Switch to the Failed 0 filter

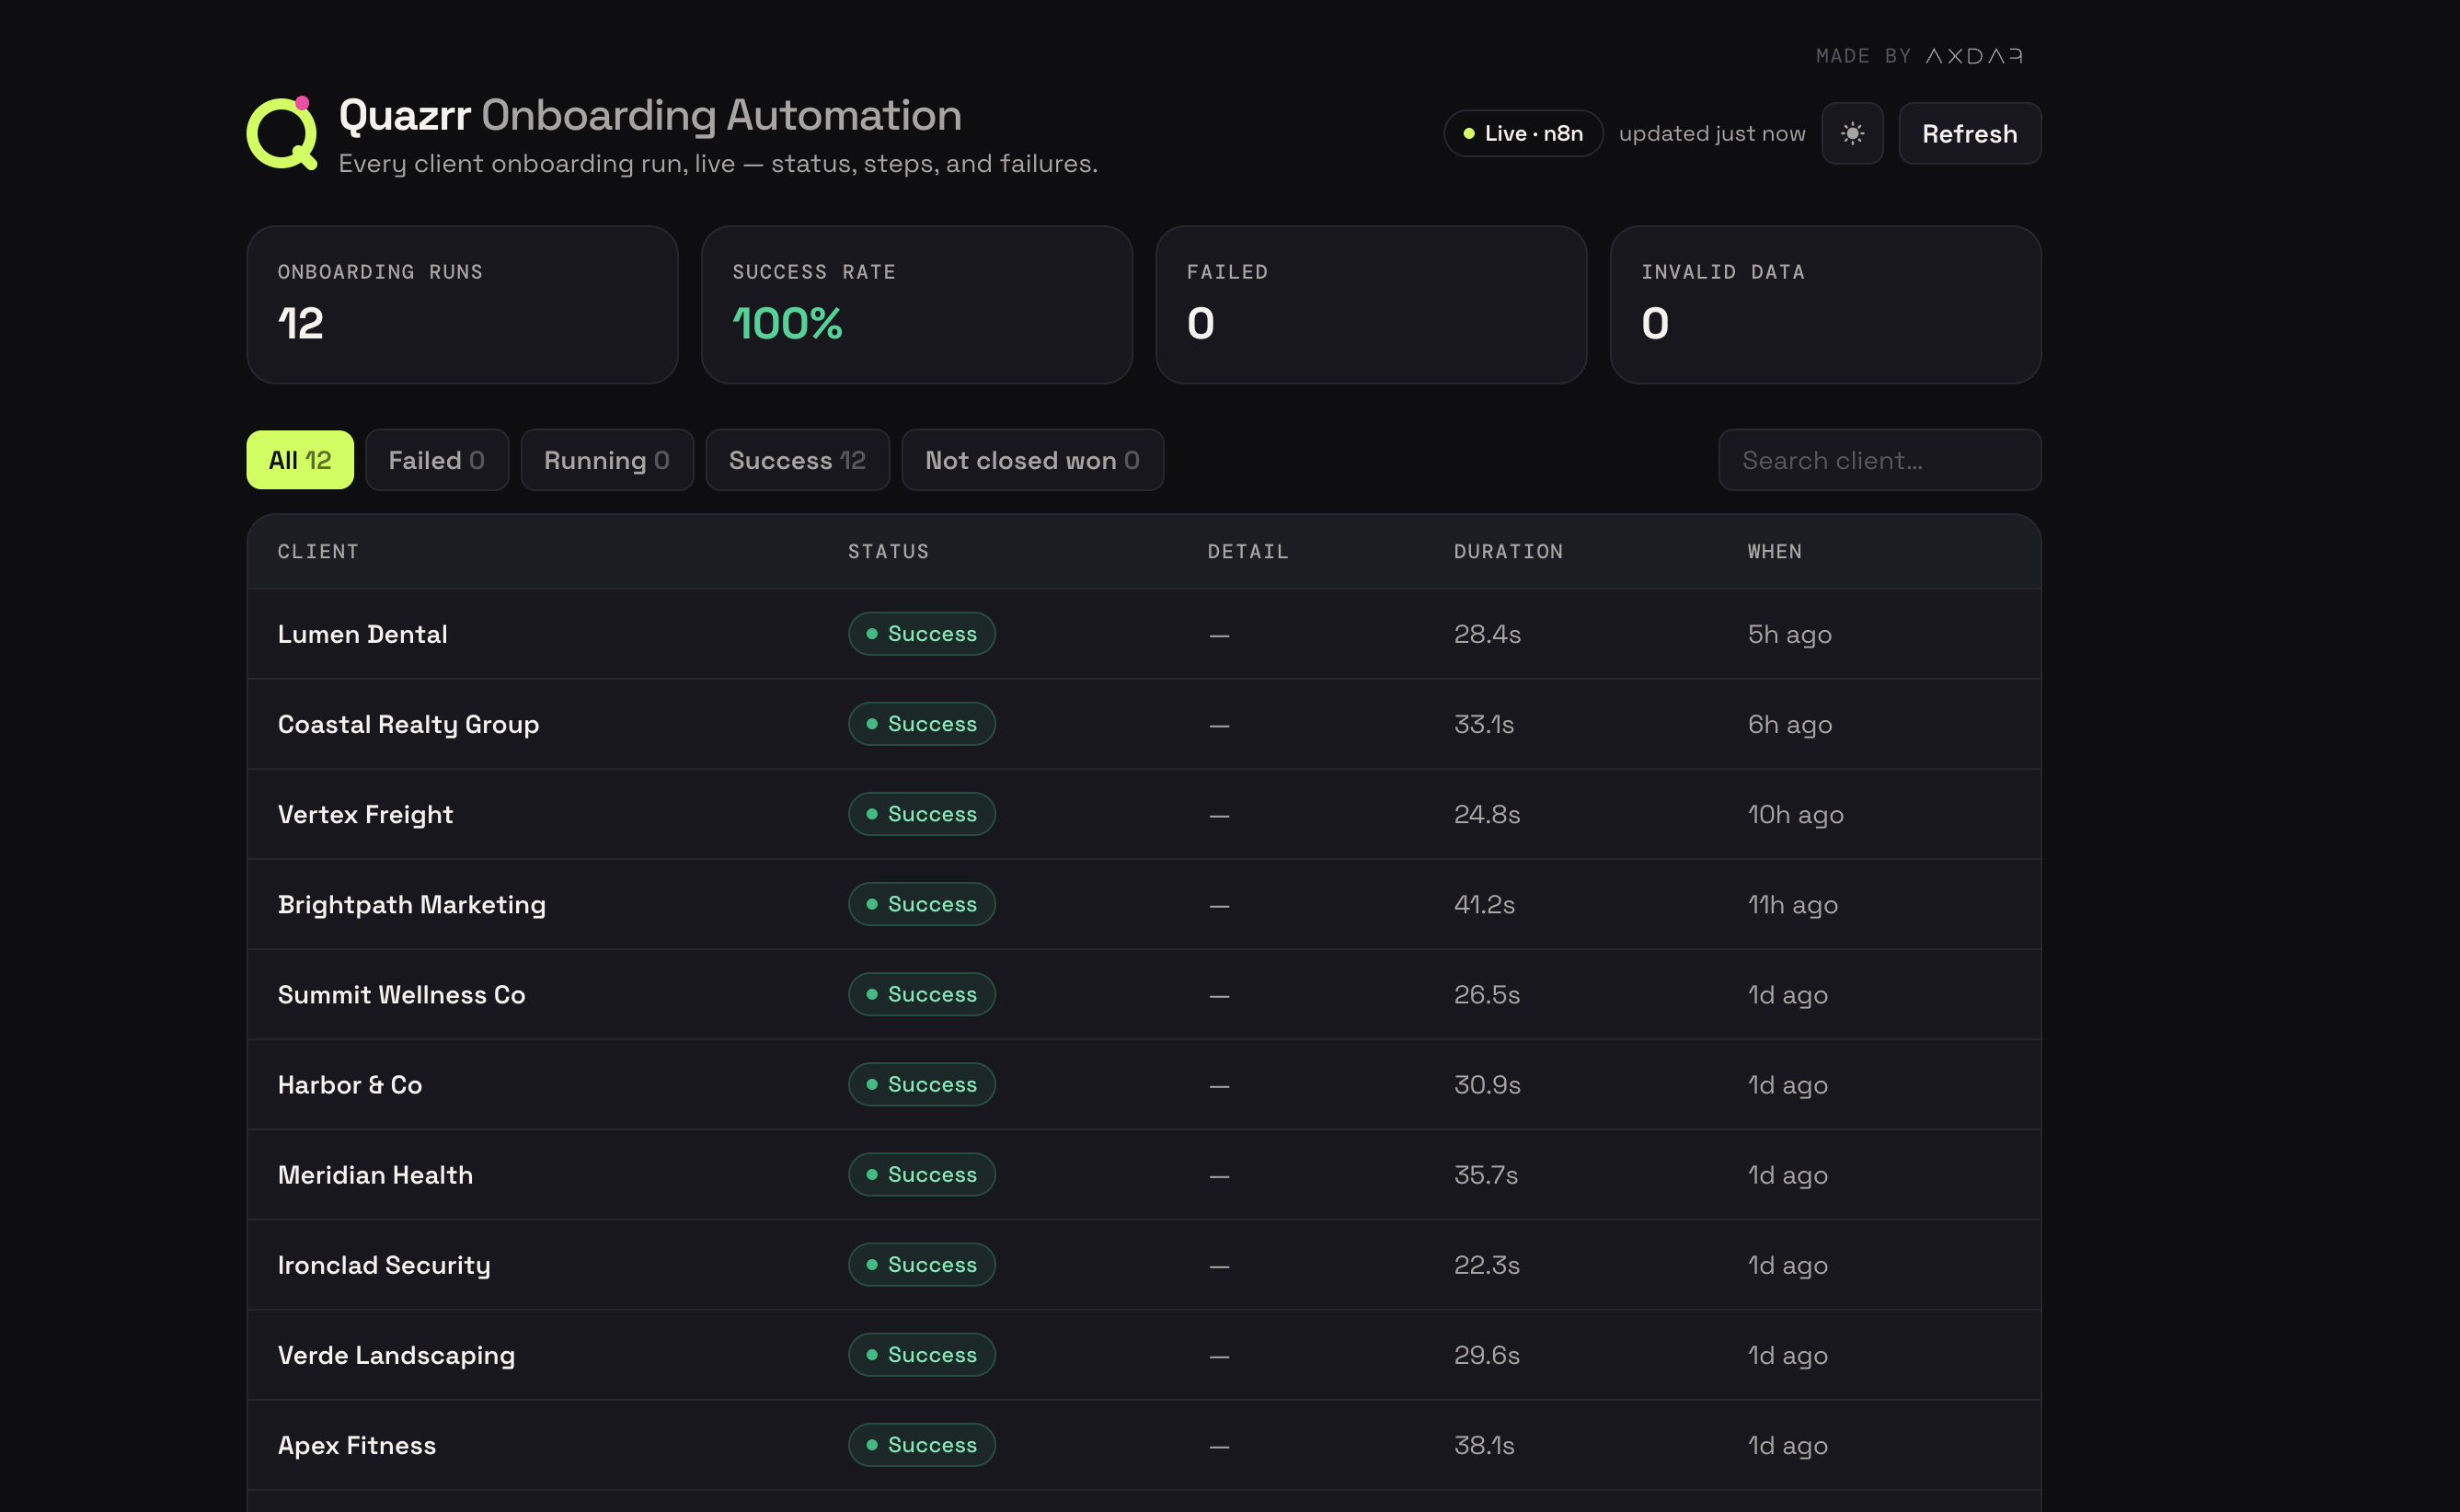[x=437, y=460]
